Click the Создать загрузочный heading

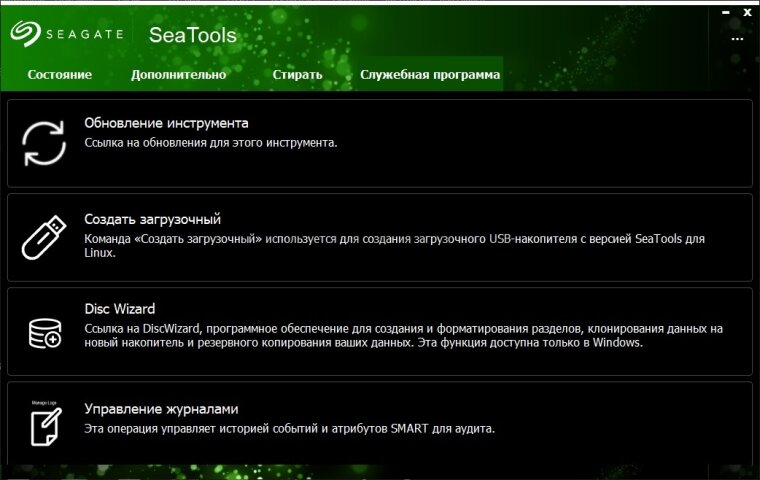152,219
